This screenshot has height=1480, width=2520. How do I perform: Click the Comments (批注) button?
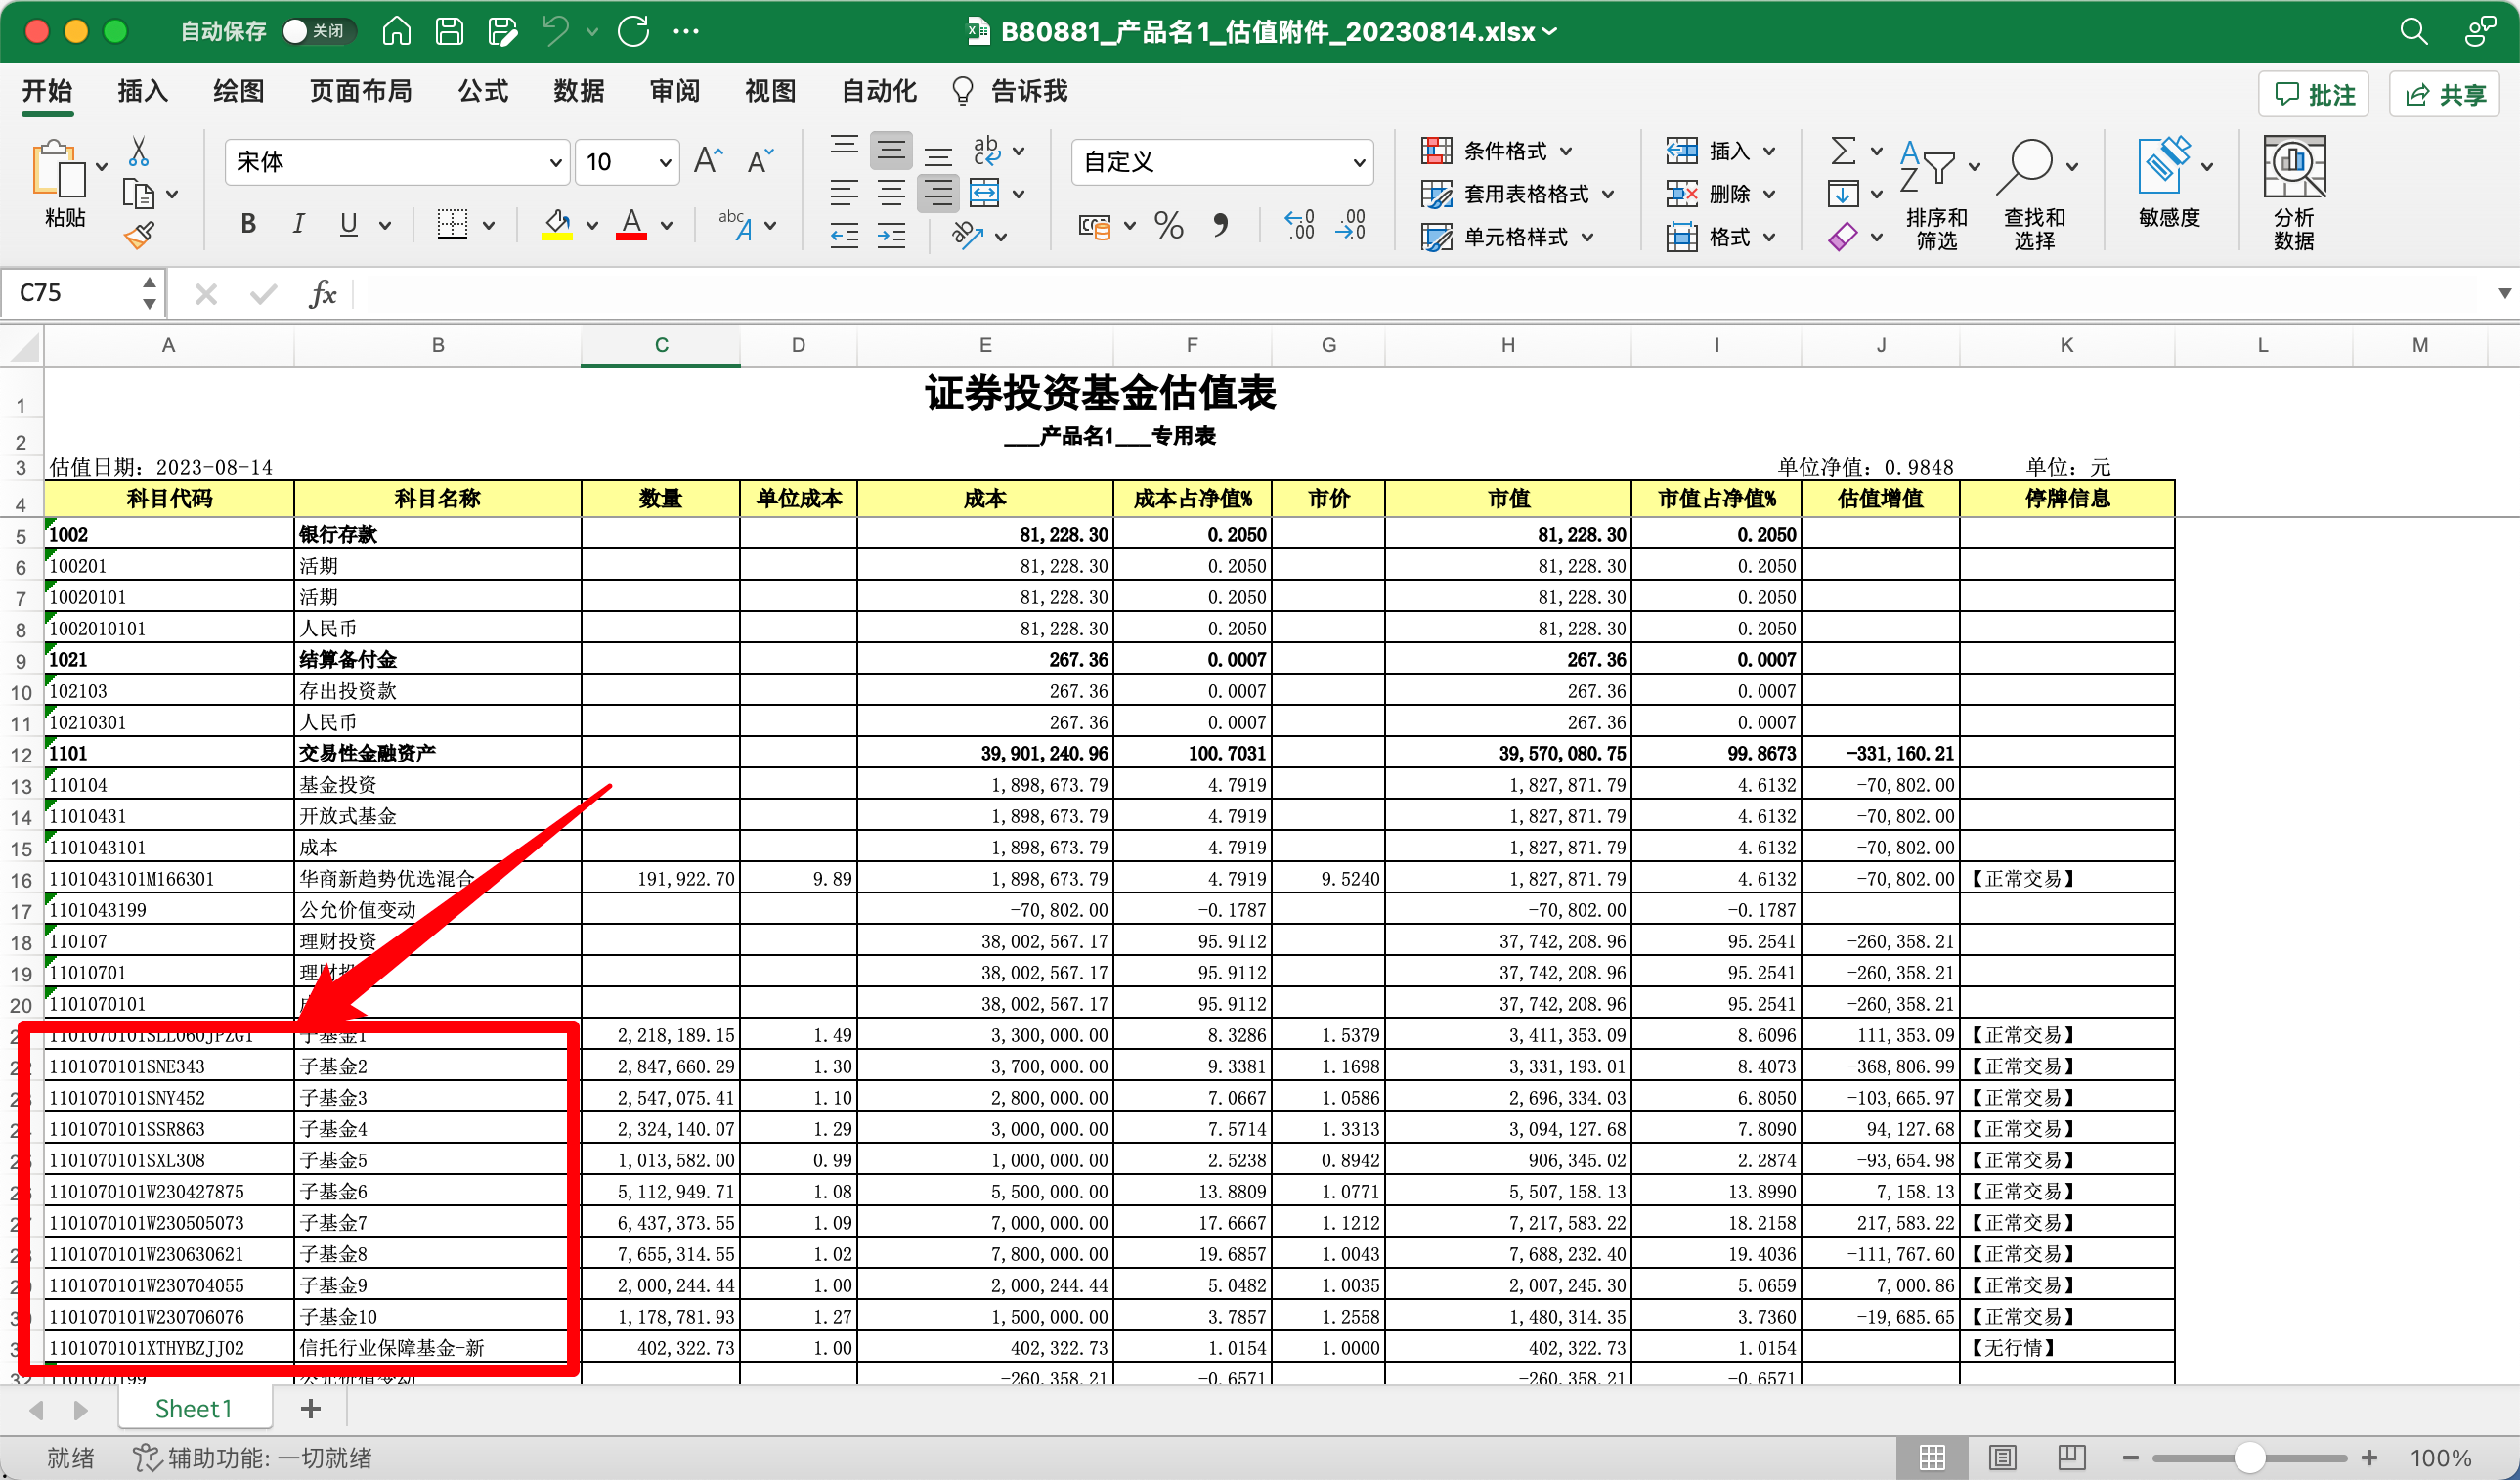[x=2314, y=94]
